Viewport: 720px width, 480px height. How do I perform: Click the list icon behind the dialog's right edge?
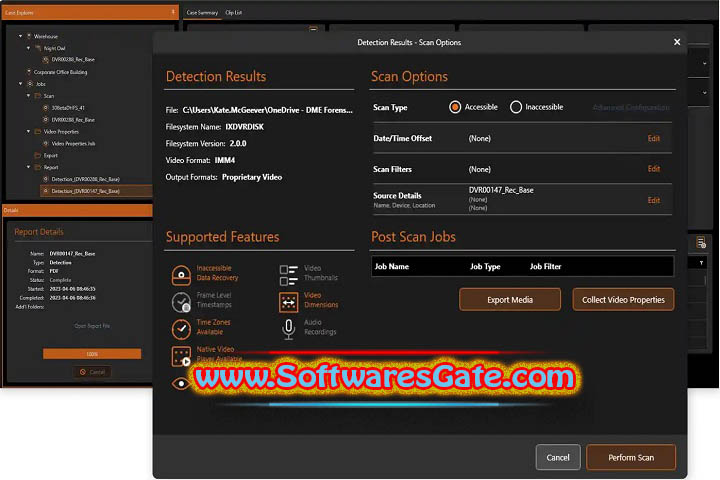(x=701, y=243)
